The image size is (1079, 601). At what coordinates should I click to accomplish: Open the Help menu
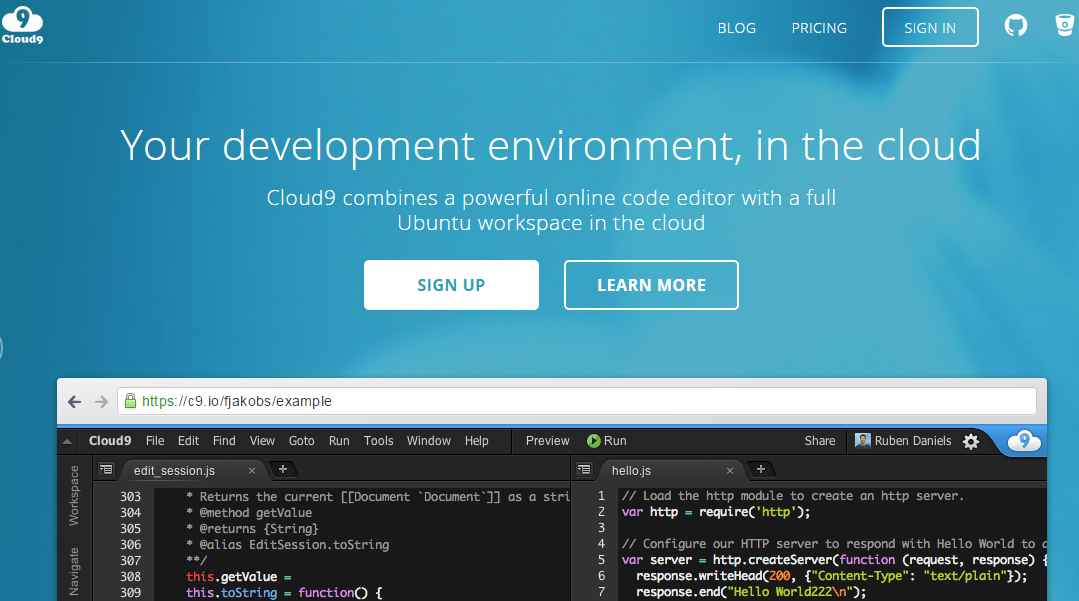tap(476, 441)
